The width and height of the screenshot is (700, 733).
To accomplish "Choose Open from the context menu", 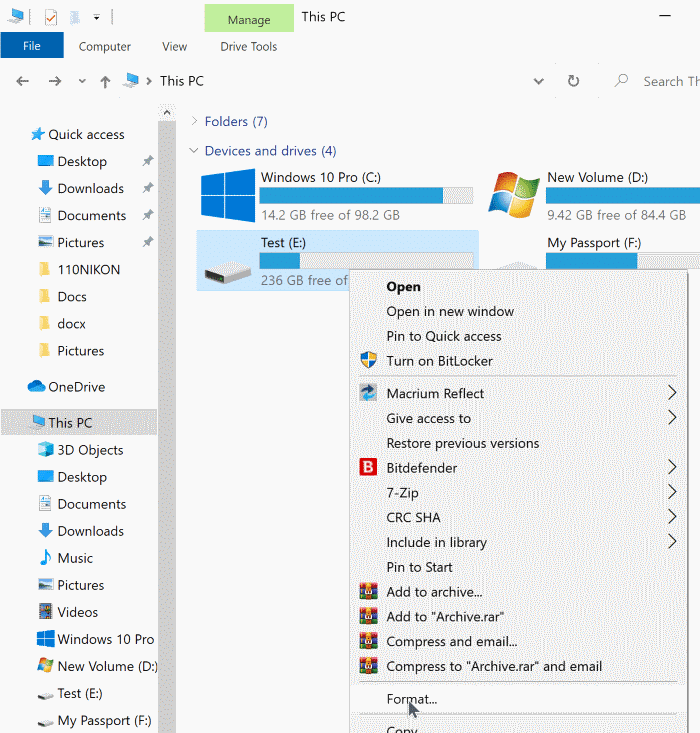I will pyautogui.click(x=403, y=287).
